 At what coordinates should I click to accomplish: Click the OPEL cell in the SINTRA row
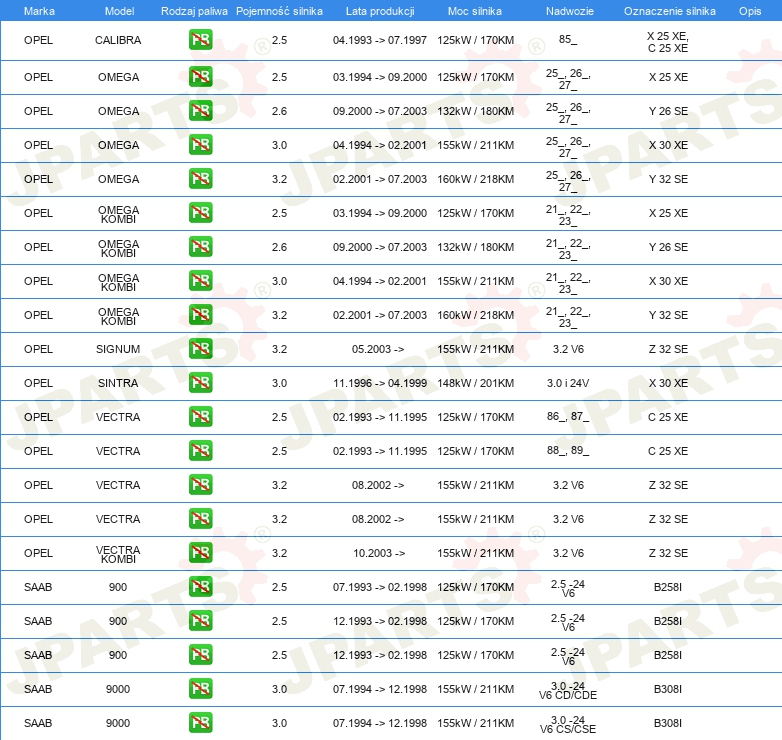[38, 383]
